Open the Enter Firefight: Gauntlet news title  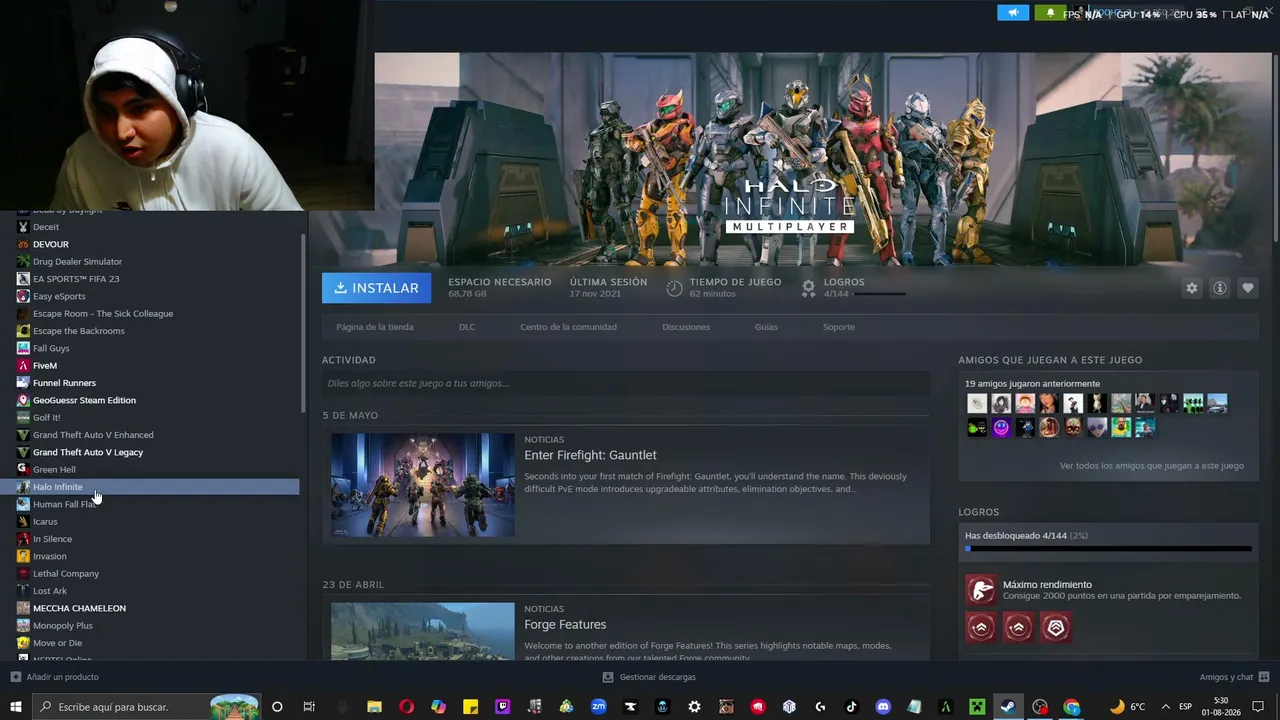pyautogui.click(x=590, y=455)
